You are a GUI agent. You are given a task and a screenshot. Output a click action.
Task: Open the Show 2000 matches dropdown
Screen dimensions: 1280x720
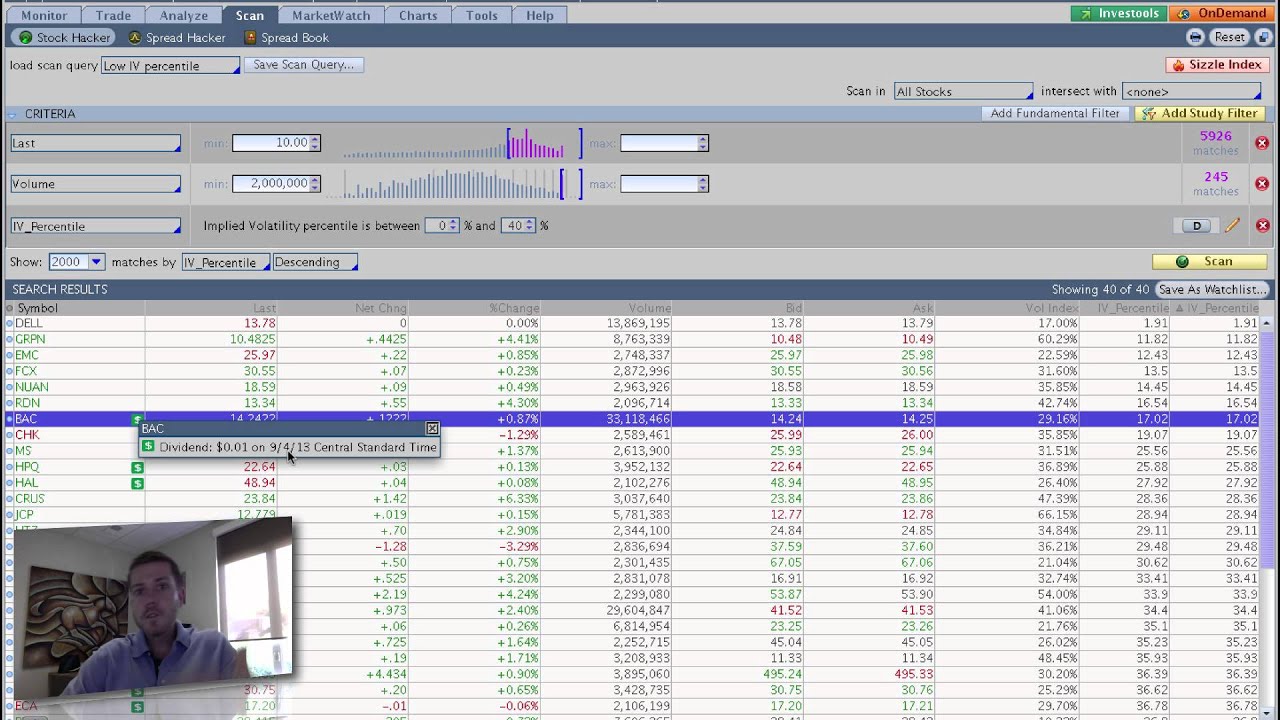coord(76,262)
